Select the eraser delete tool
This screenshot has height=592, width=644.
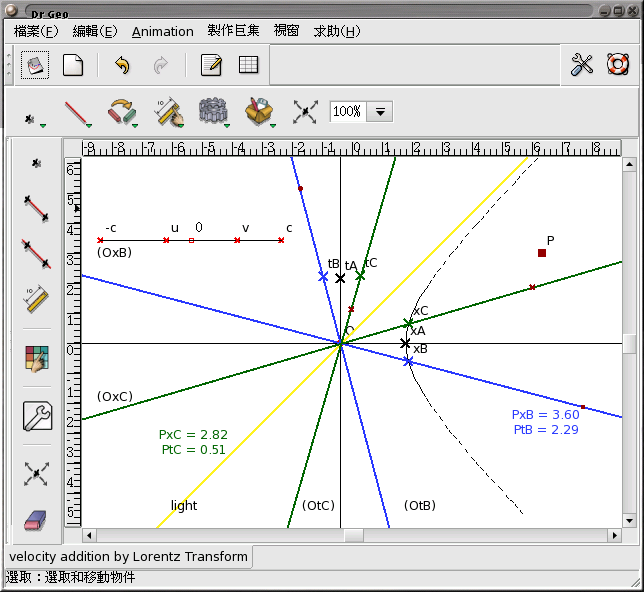click(x=36, y=520)
